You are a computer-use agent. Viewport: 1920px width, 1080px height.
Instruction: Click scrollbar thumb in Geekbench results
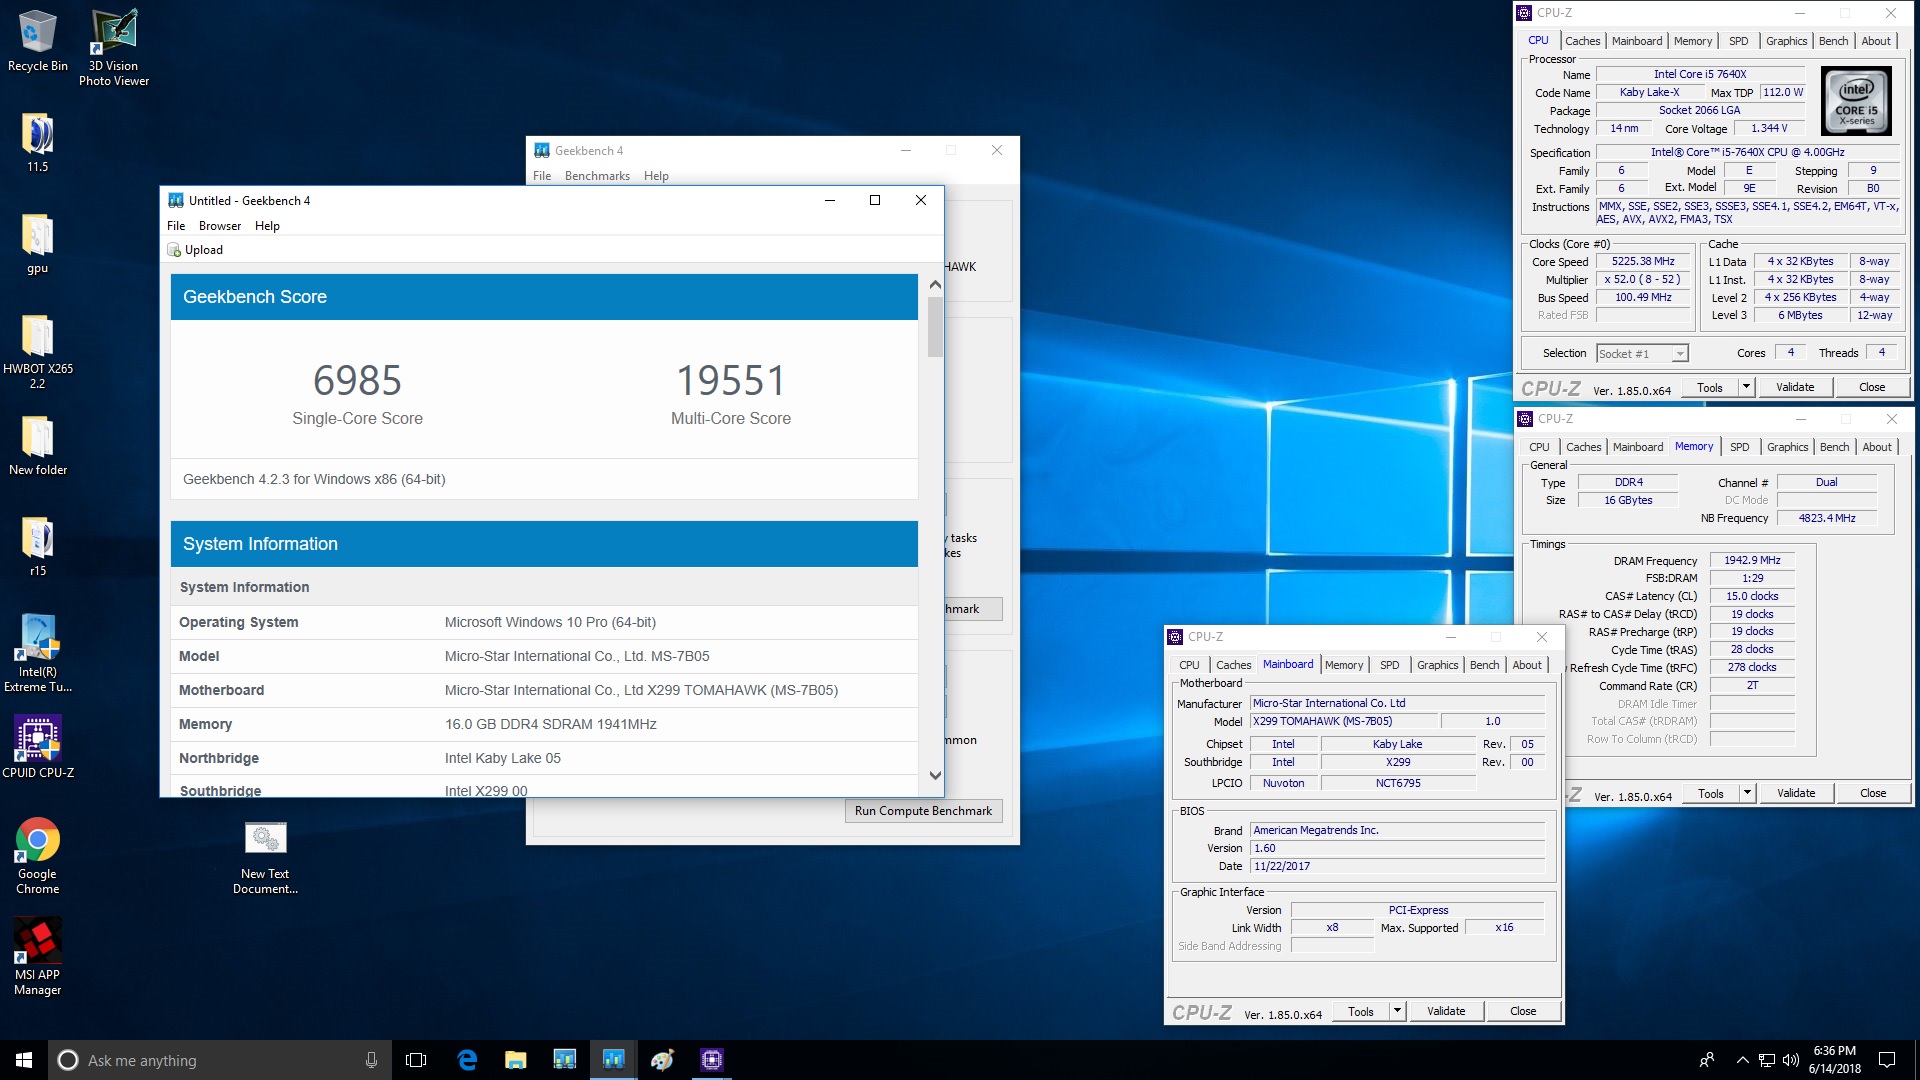coord(935,326)
